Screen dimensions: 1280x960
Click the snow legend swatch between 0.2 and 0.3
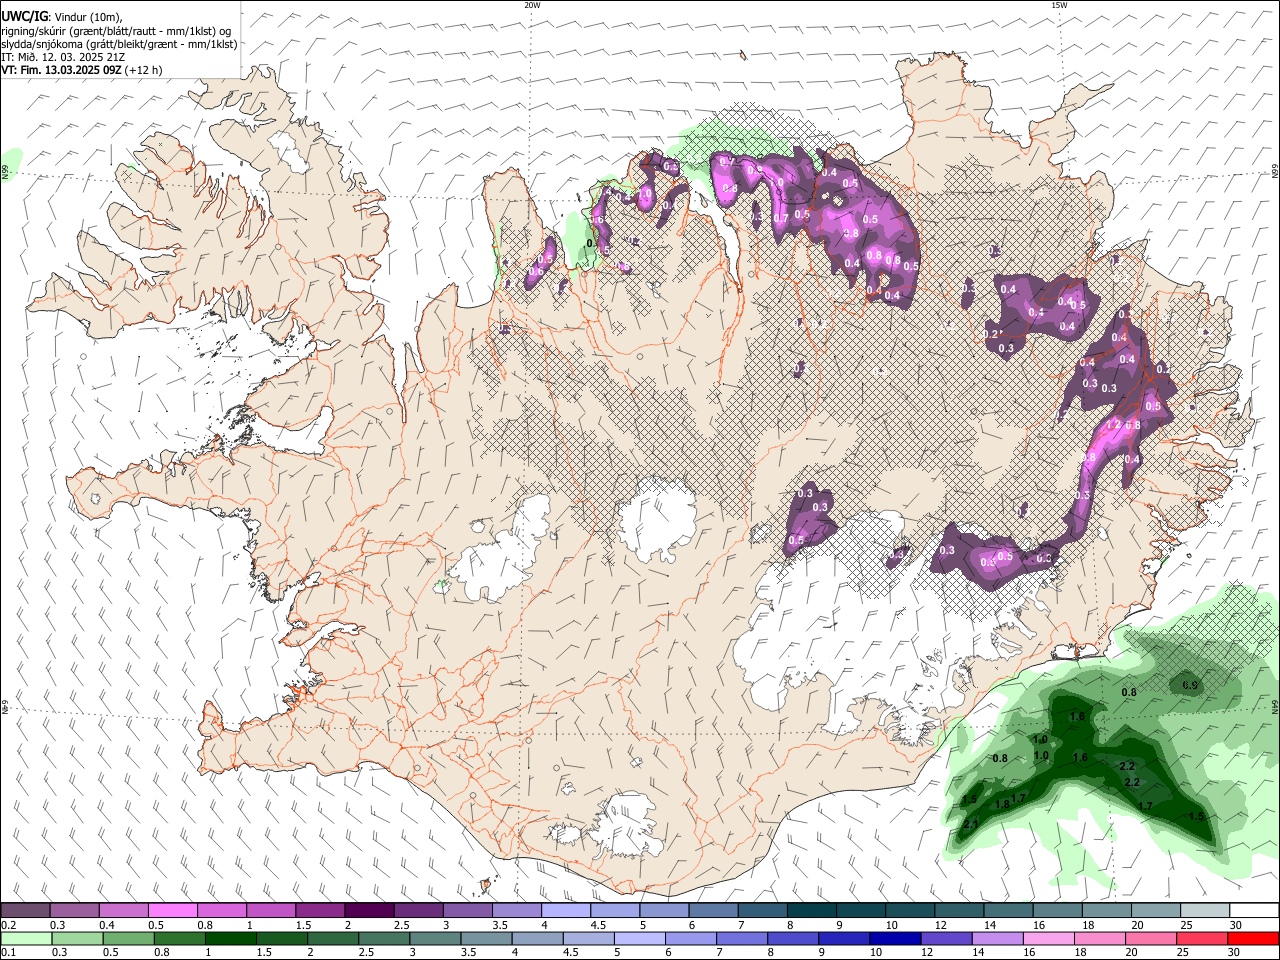(25, 910)
